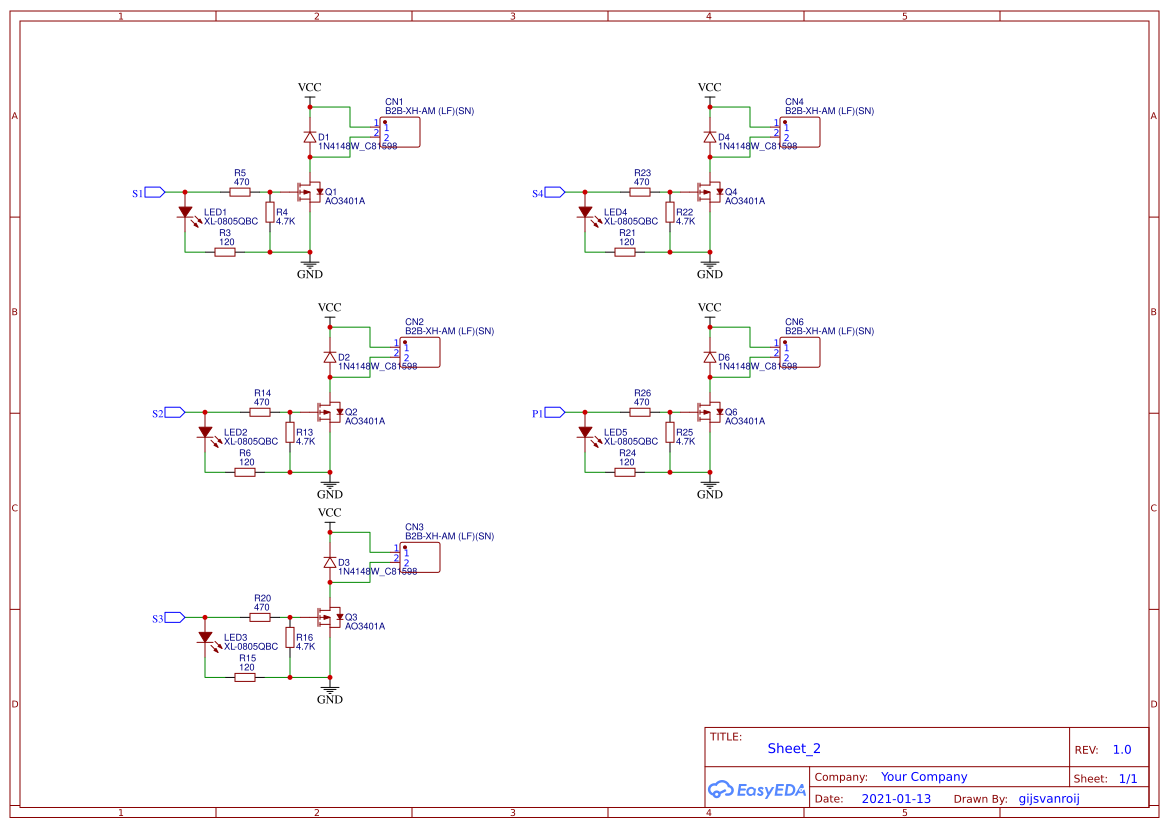
Task: Click the Q6 MOSFET symbol
Action: pyautogui.click(x=710, y=412)
